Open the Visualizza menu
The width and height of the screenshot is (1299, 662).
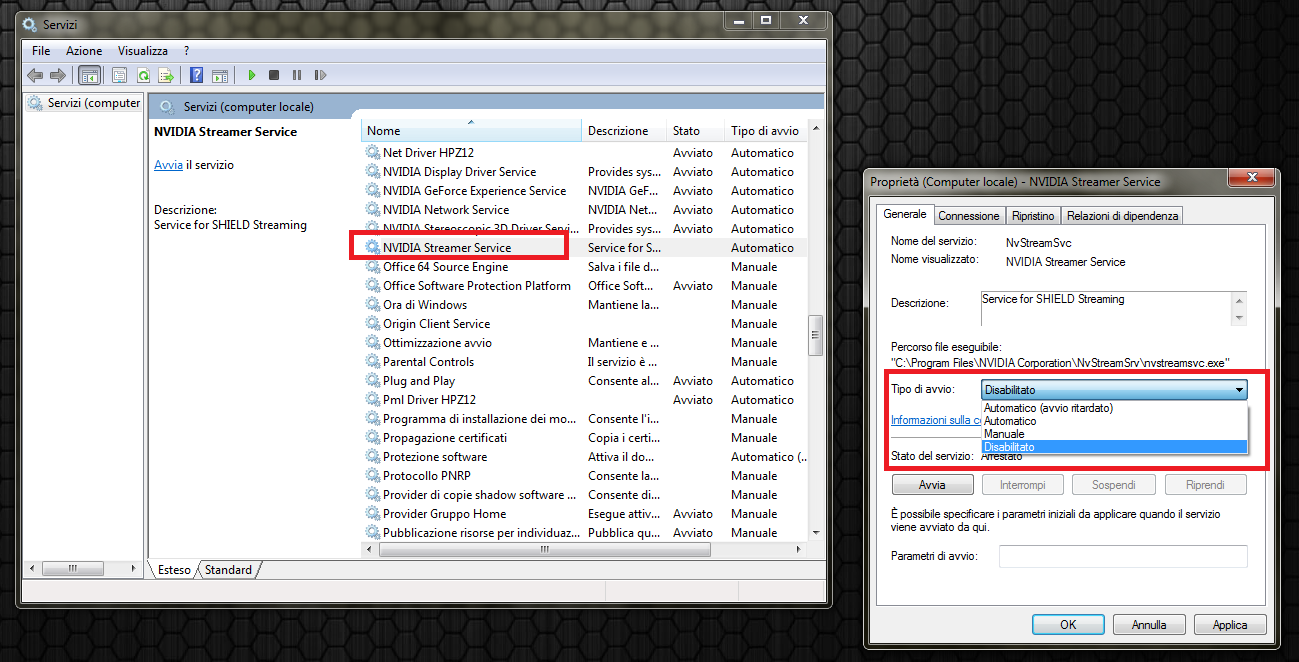(143, 50)
